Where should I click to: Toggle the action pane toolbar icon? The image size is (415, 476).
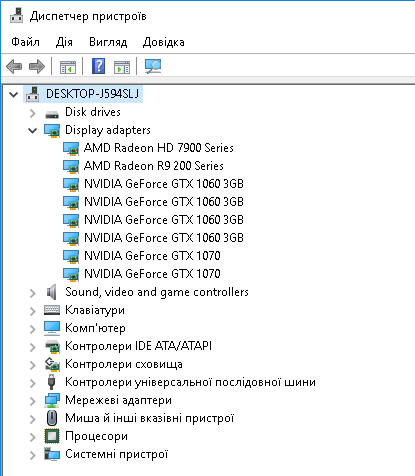122,67
